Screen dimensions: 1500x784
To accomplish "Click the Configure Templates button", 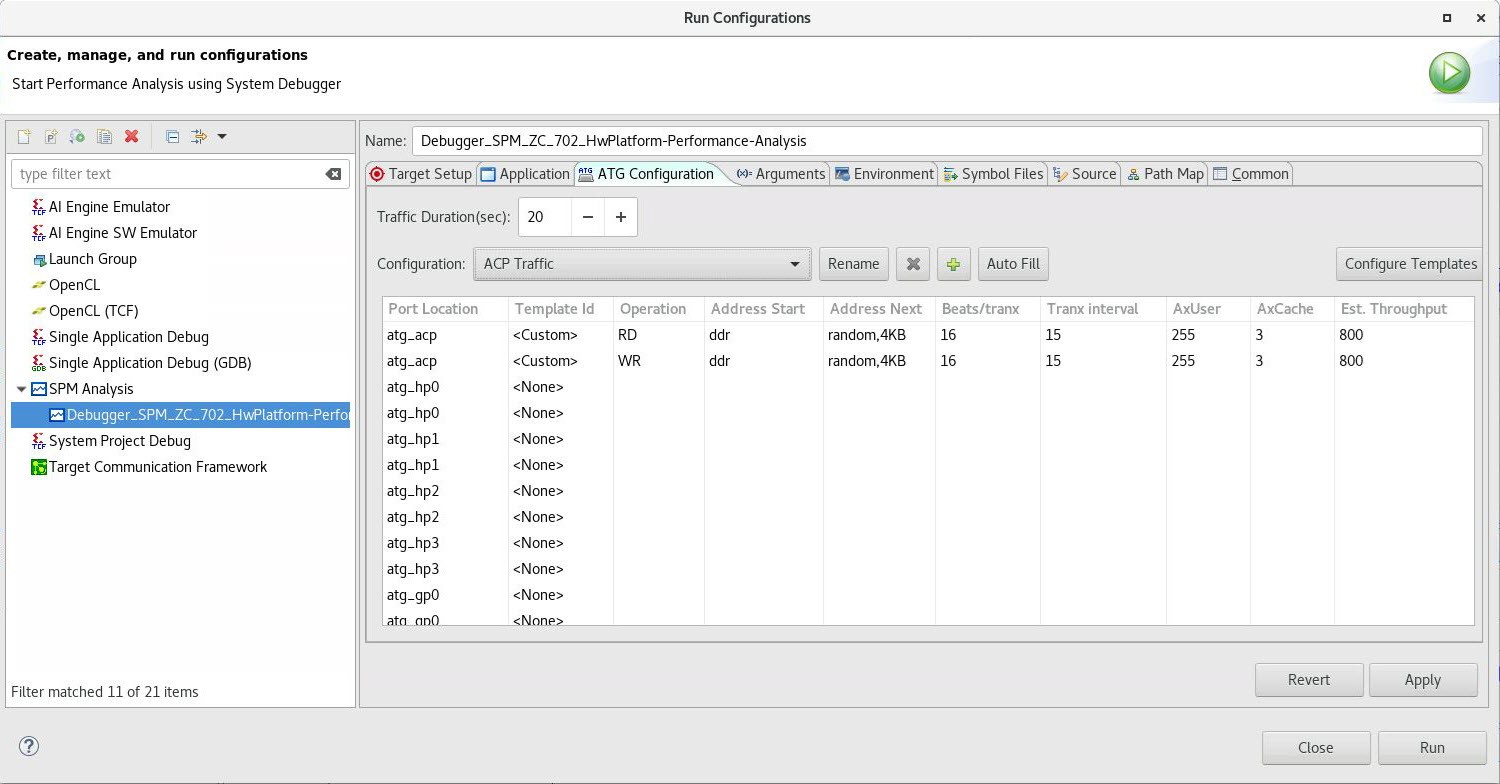I will click(1409, 264).
